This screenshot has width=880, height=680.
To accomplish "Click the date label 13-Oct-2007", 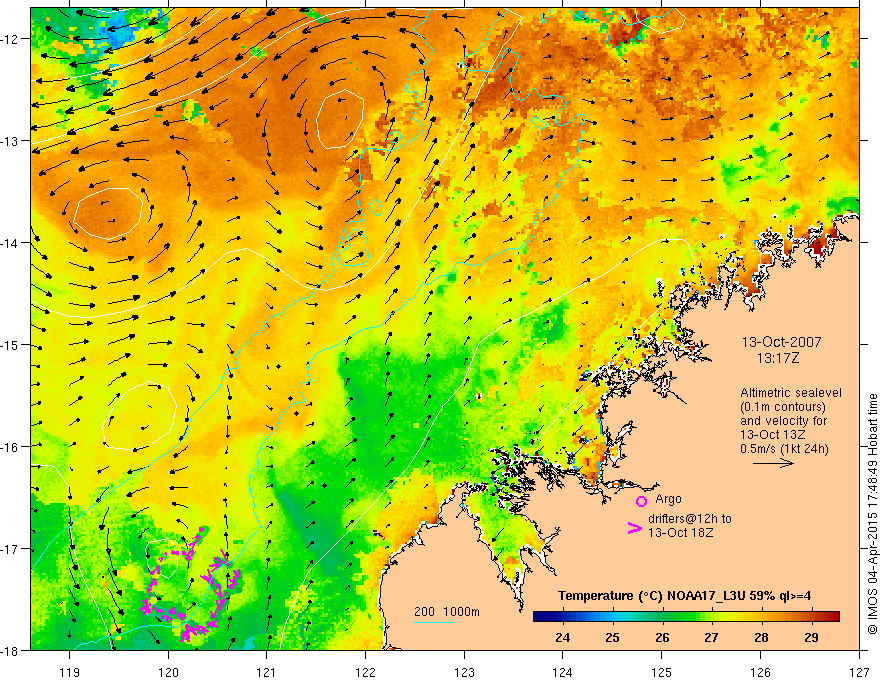I will [x=781, y=342].
